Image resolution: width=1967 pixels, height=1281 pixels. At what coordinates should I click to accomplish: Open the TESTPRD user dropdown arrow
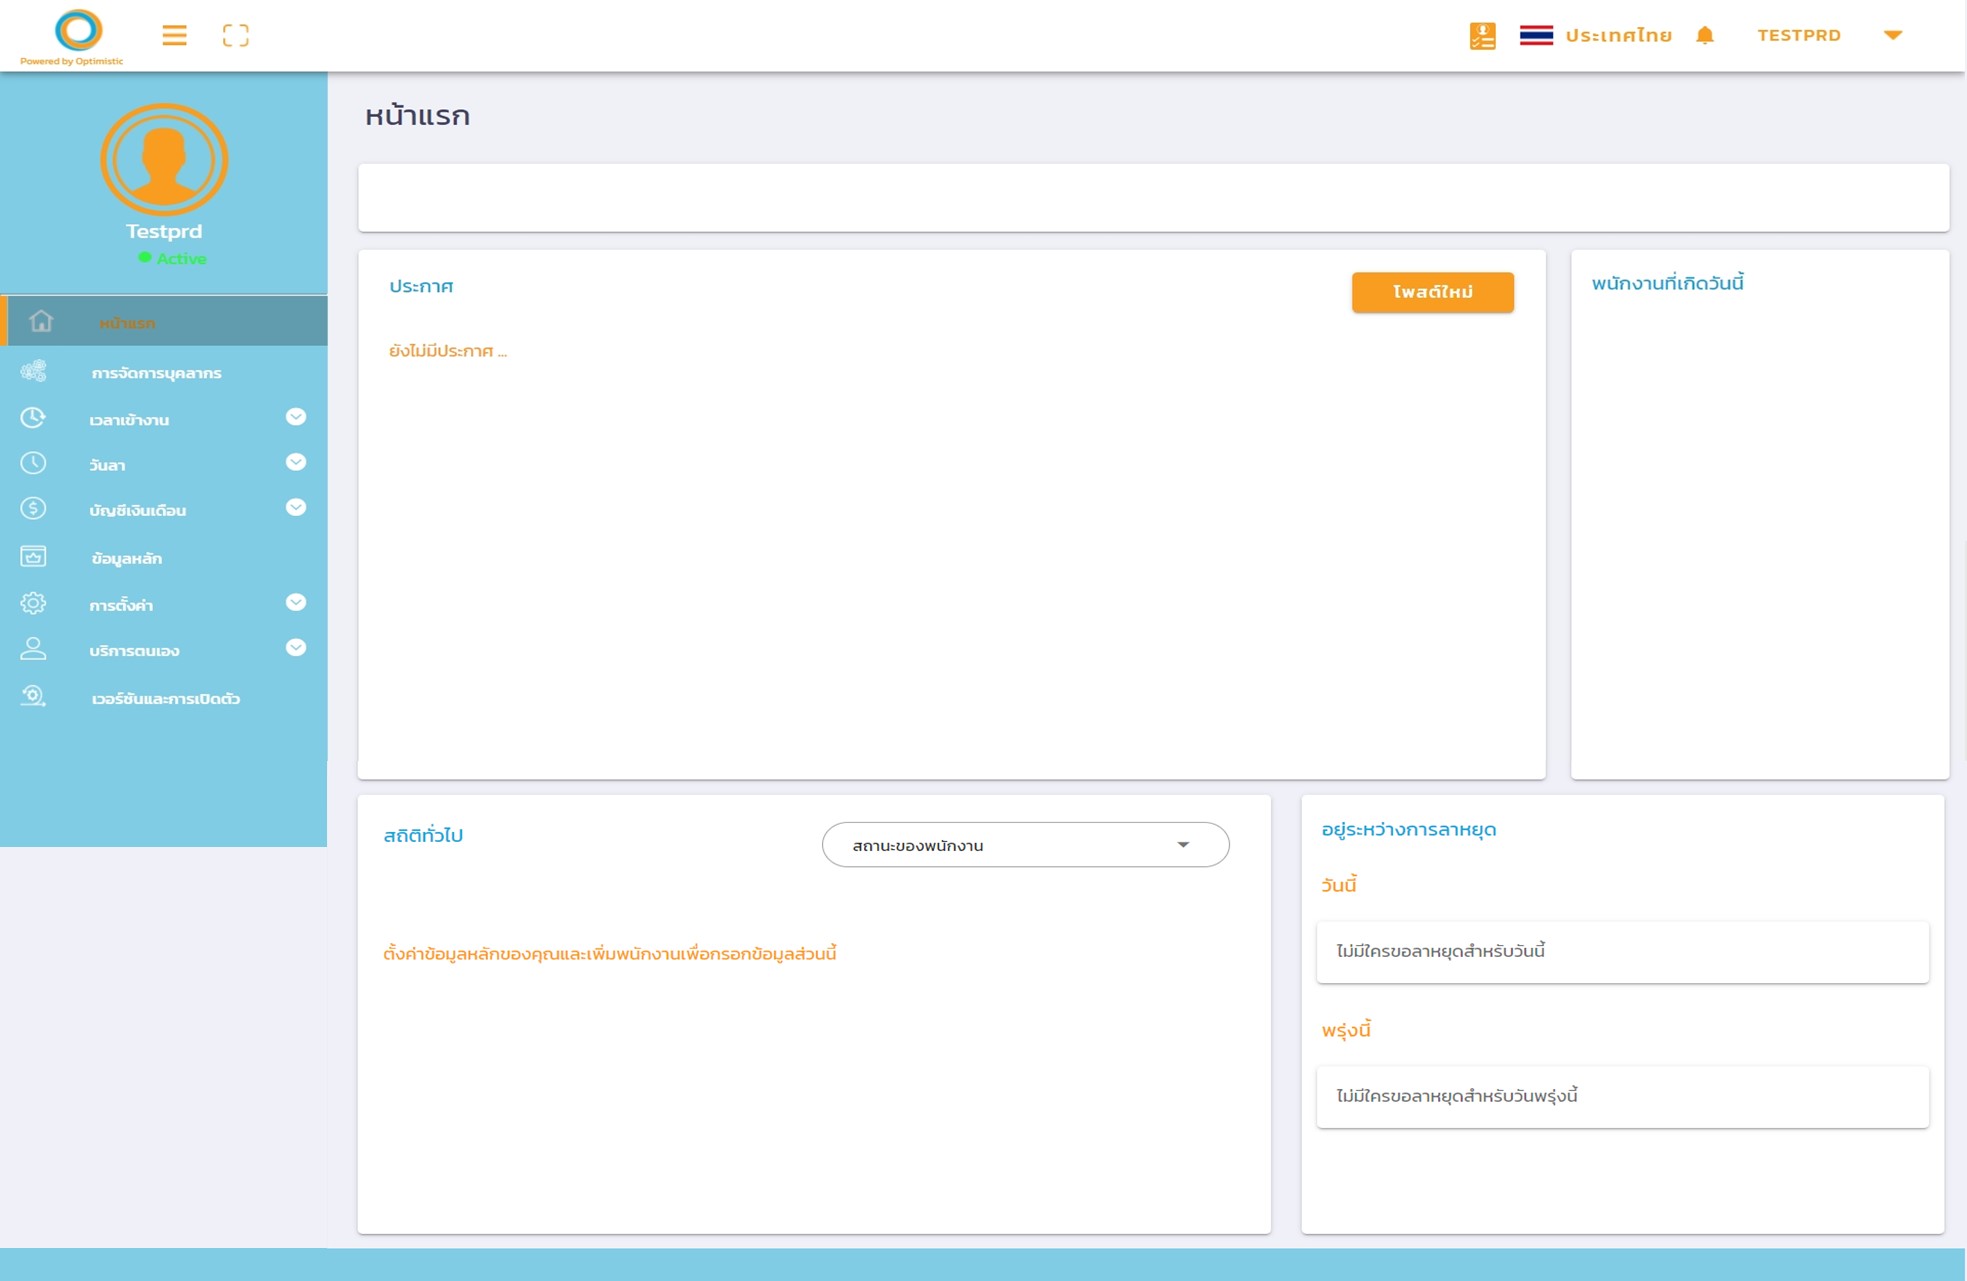click(1892, 35)
